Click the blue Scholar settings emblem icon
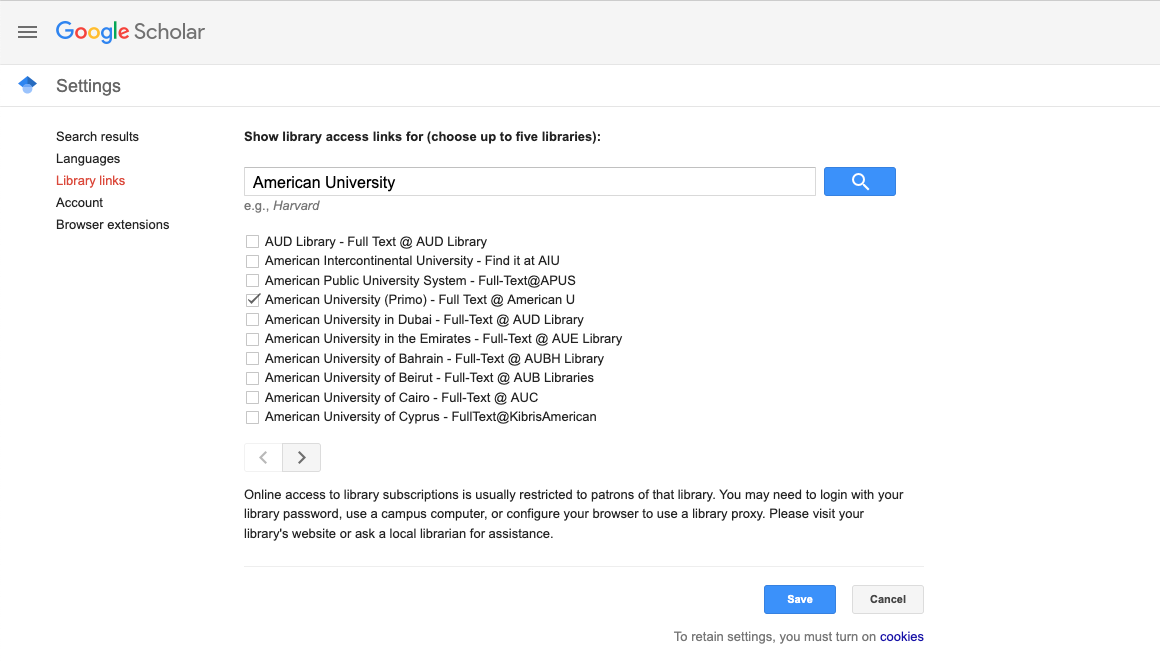Image resolution: width=1160 pixels, height=665 pixels. pos(27,85)
